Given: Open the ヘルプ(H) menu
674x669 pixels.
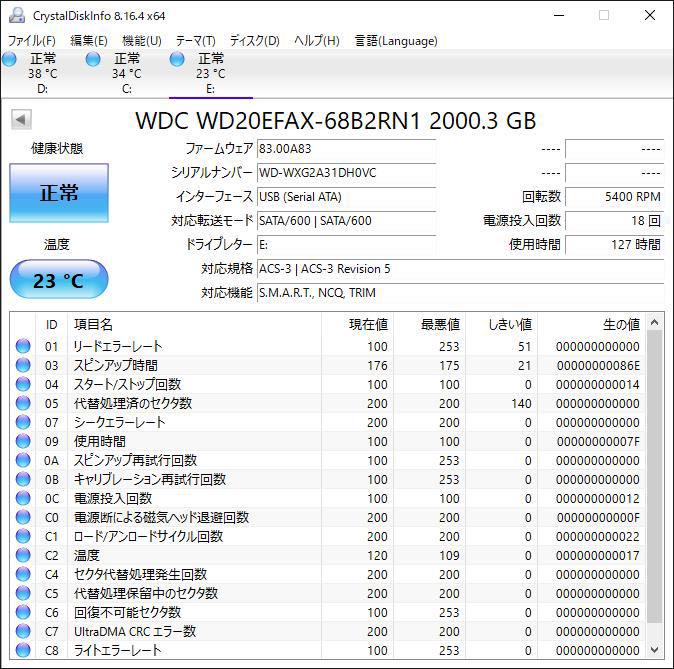Looking at the screenshot, I should [x=317, y=41].
